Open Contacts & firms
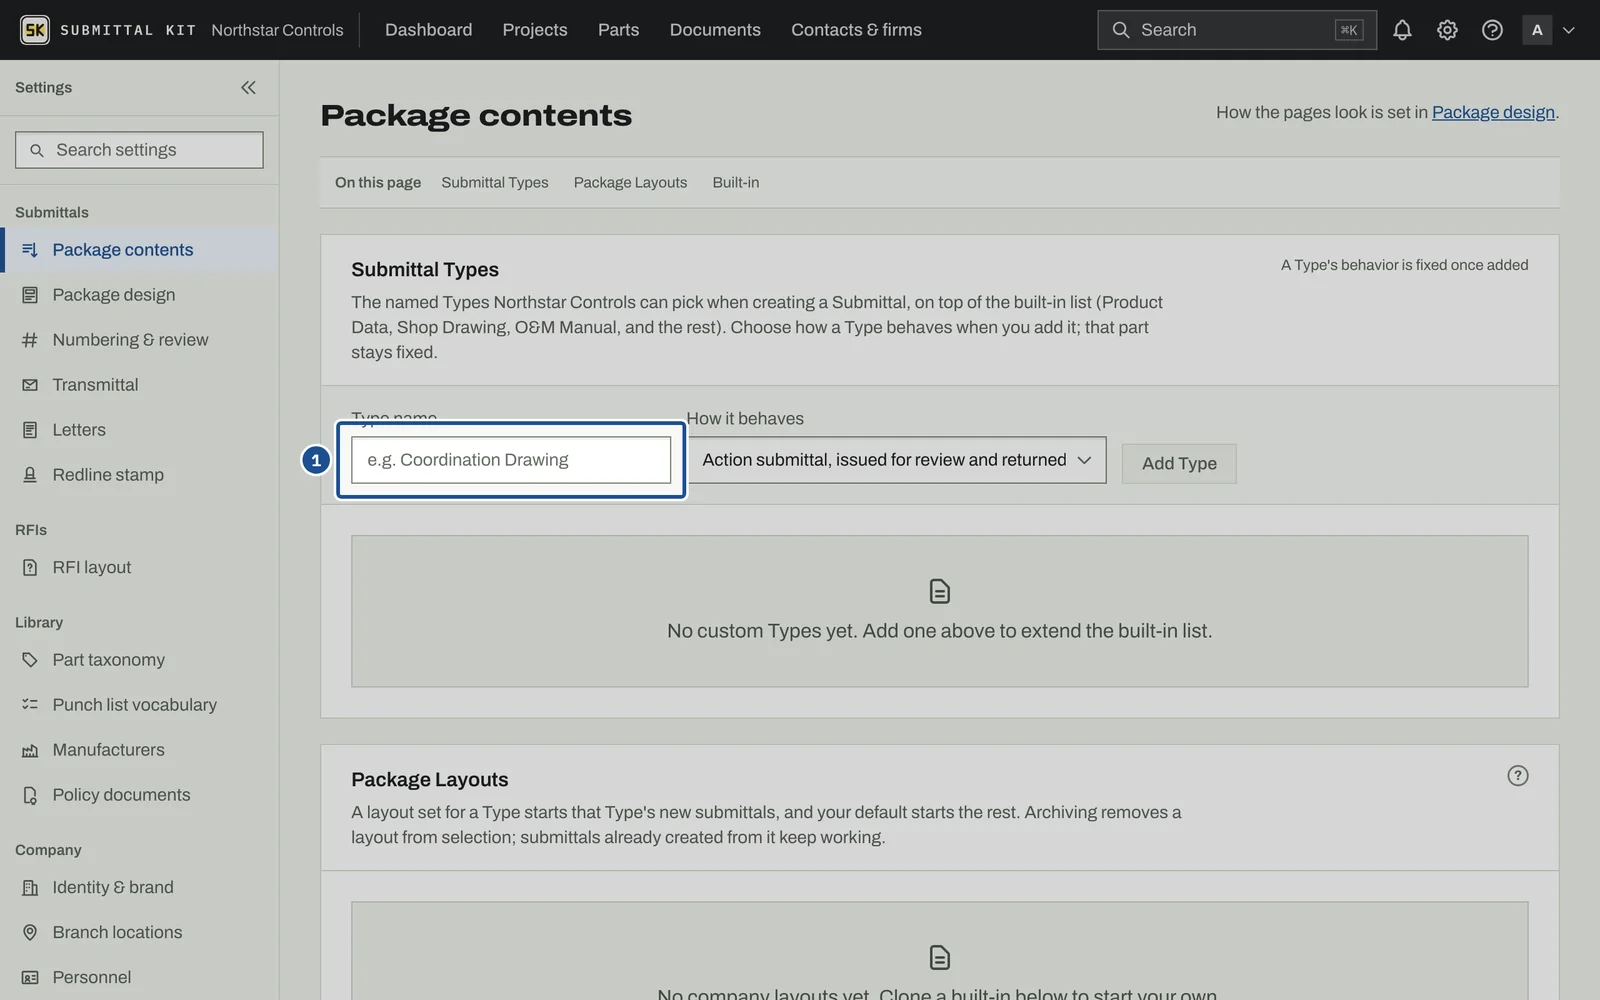Screen dimensions: 1600x1000 point(856,30)
